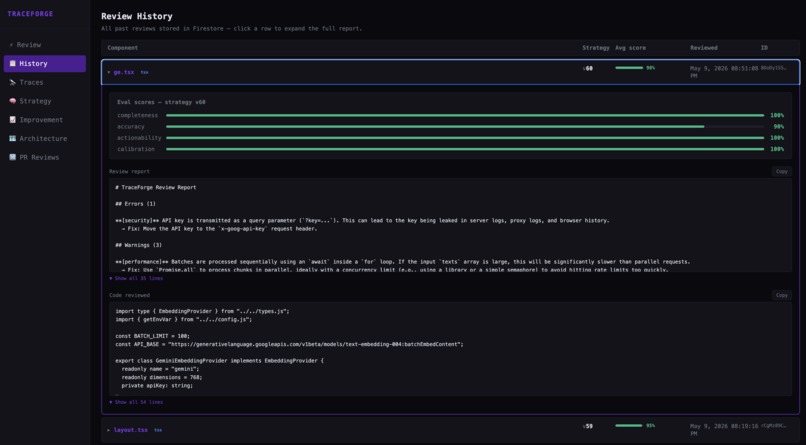This screenshot has height=445, width=806.
Task: Click the '## Errors (1)' line
Action: [135, 204]
